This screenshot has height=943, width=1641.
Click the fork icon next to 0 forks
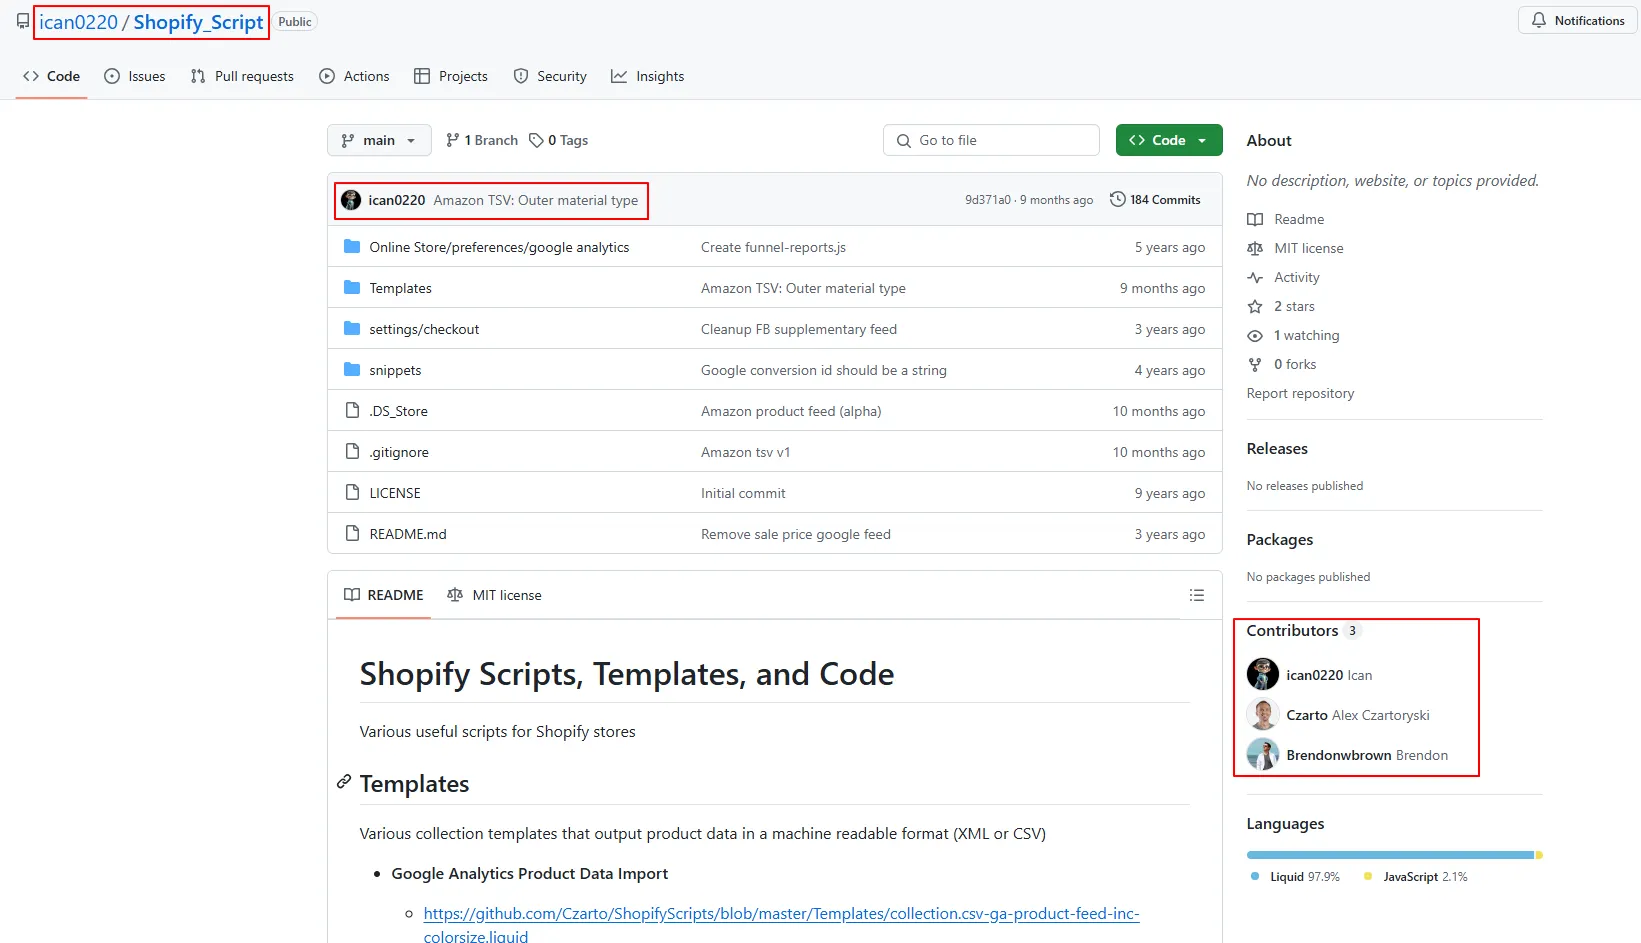(x=1255, y=365)
